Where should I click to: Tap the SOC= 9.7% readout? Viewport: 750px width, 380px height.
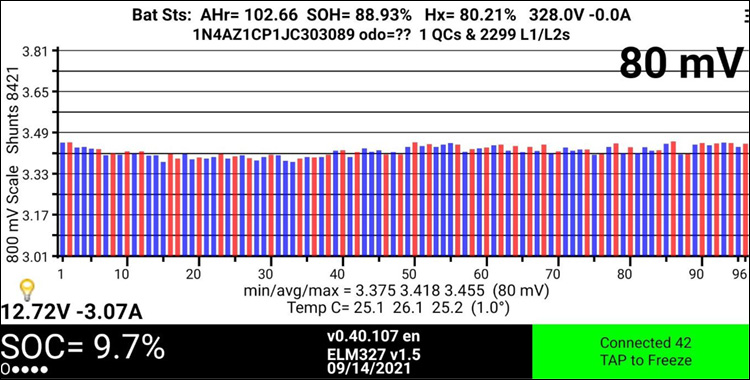pyautogui.click(x=83, y=347)
